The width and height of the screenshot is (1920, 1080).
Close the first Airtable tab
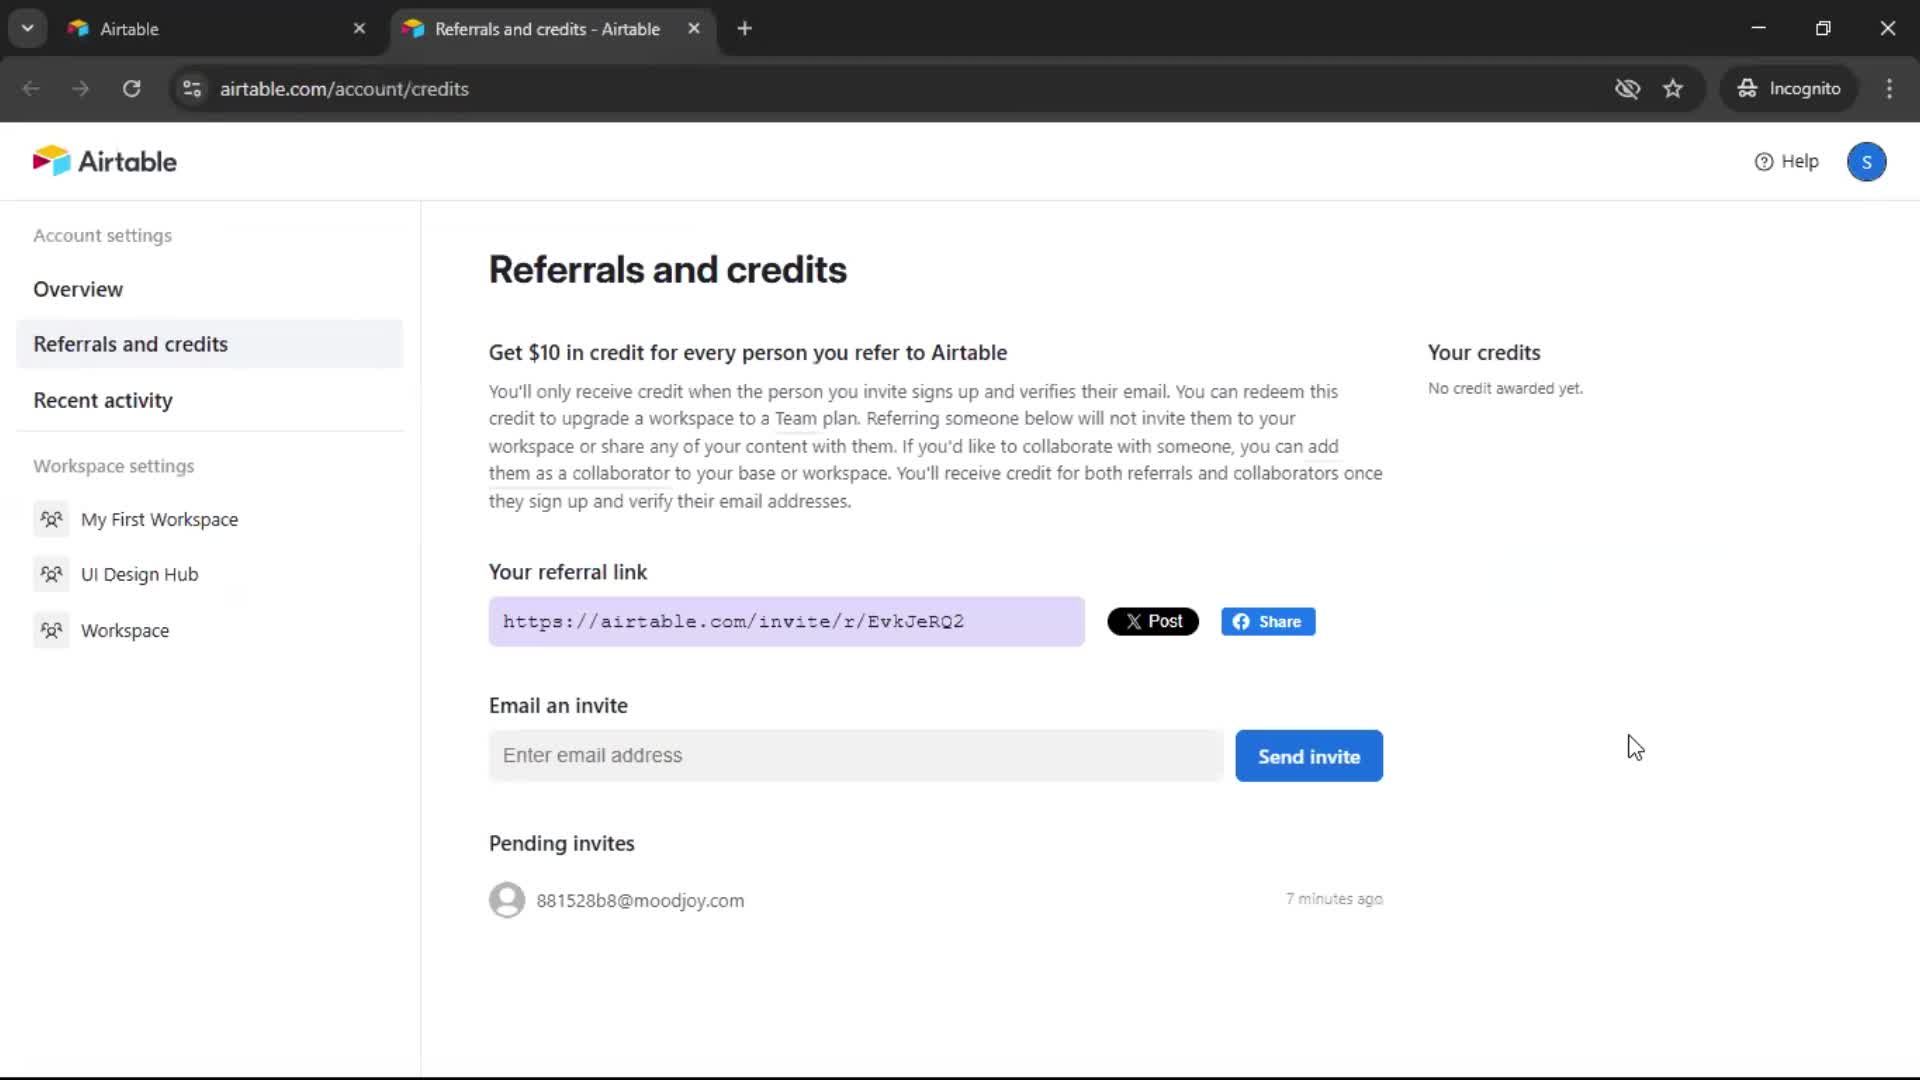pos(360,29)
